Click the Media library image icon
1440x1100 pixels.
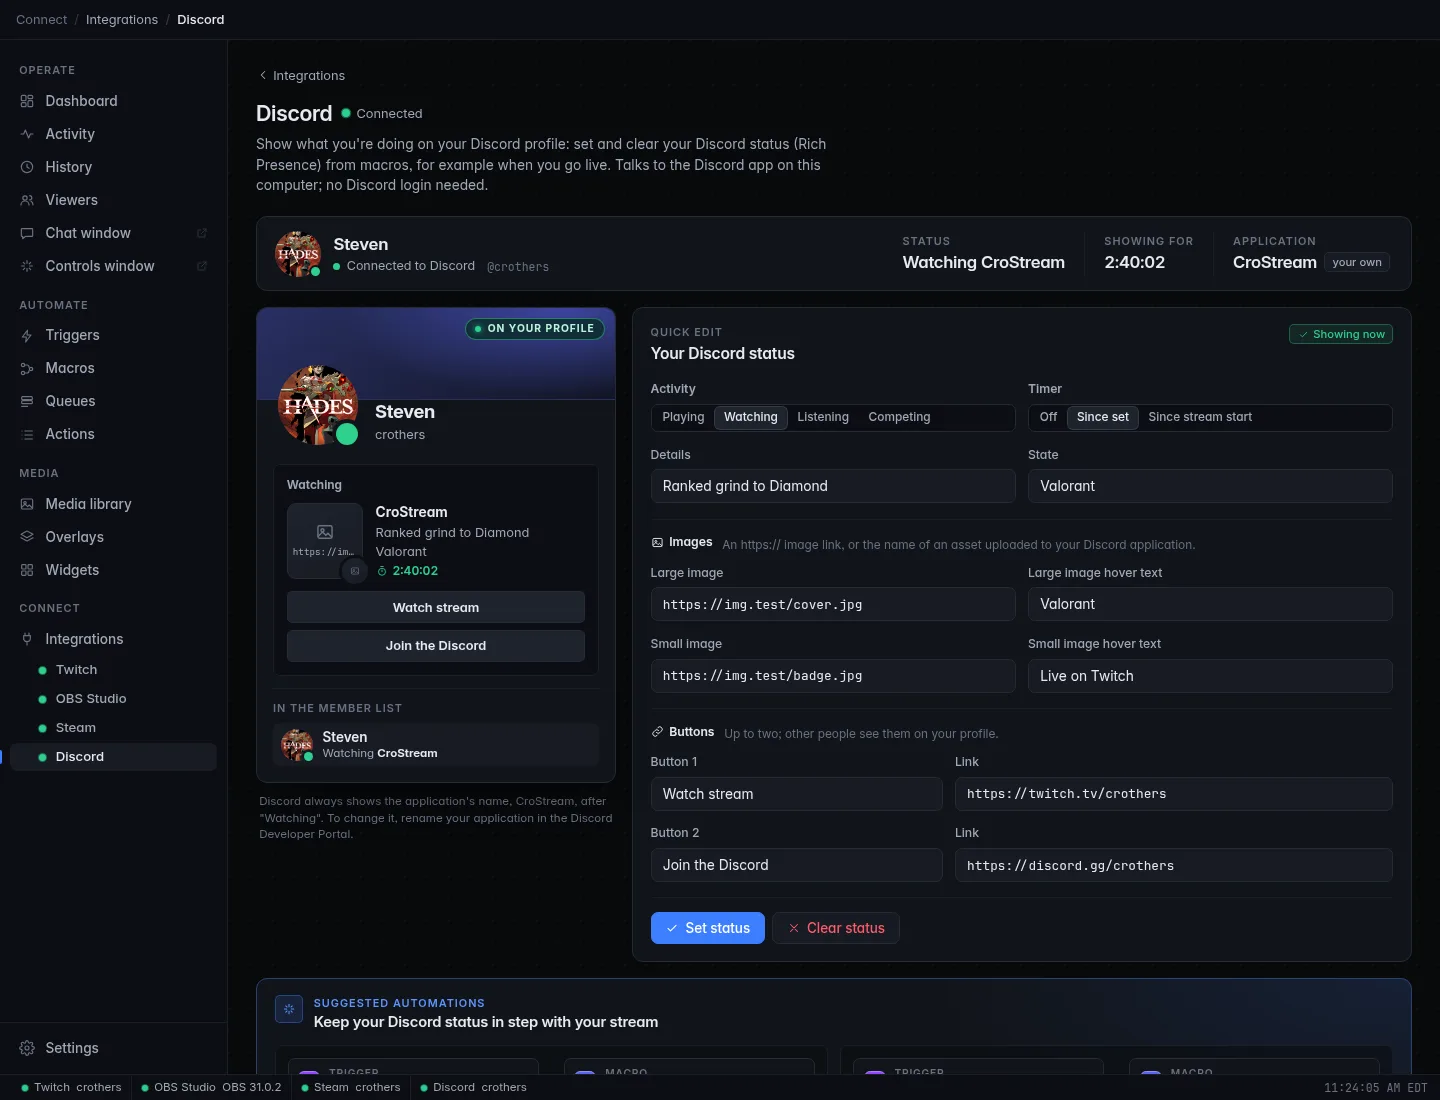tap(27, 504)
